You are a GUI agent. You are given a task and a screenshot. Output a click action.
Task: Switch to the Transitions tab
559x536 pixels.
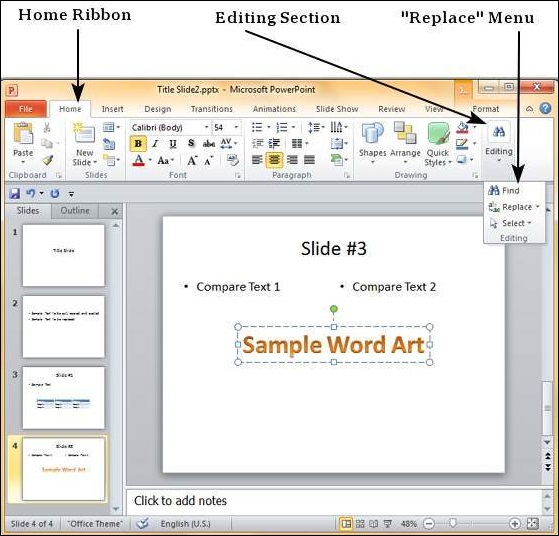[x=211, y=109]
